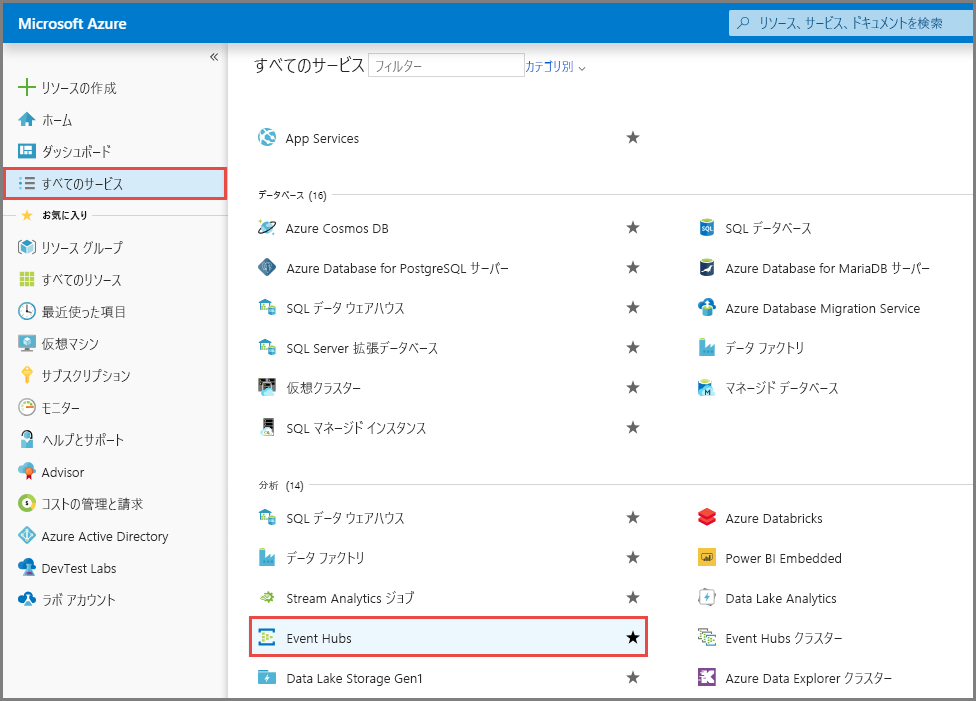This screenshot has width=976, height=701.
Task: Toggle favorite star for Azure Cosmos DB
Action: tap(633, 227)
